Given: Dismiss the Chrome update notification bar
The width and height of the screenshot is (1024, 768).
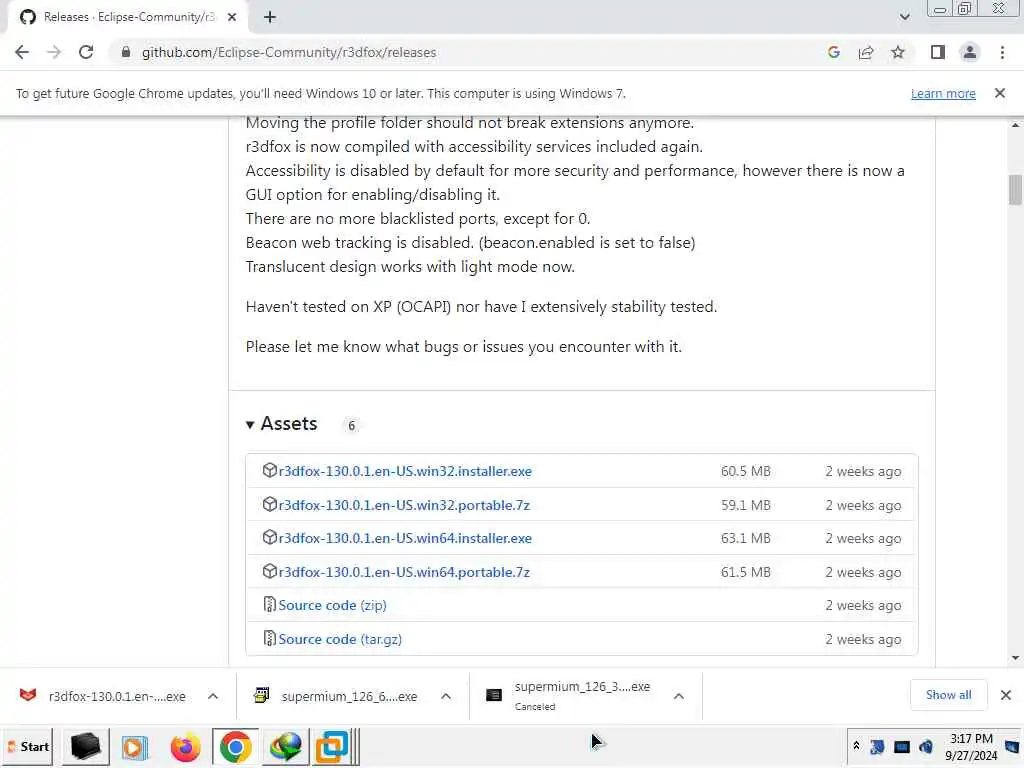Looking at the screenshot, I should (x=1000, y=93).
